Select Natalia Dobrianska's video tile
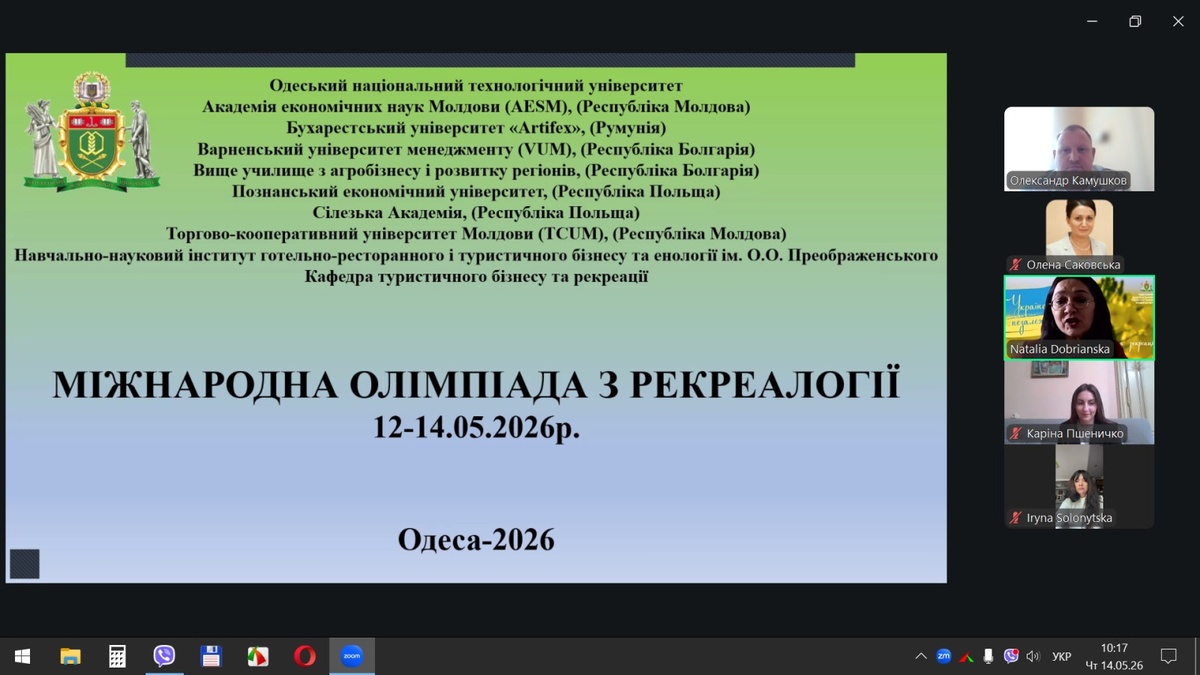Image resolution: width=1200 pixels, height=675 pixels. click(1079, 318)
